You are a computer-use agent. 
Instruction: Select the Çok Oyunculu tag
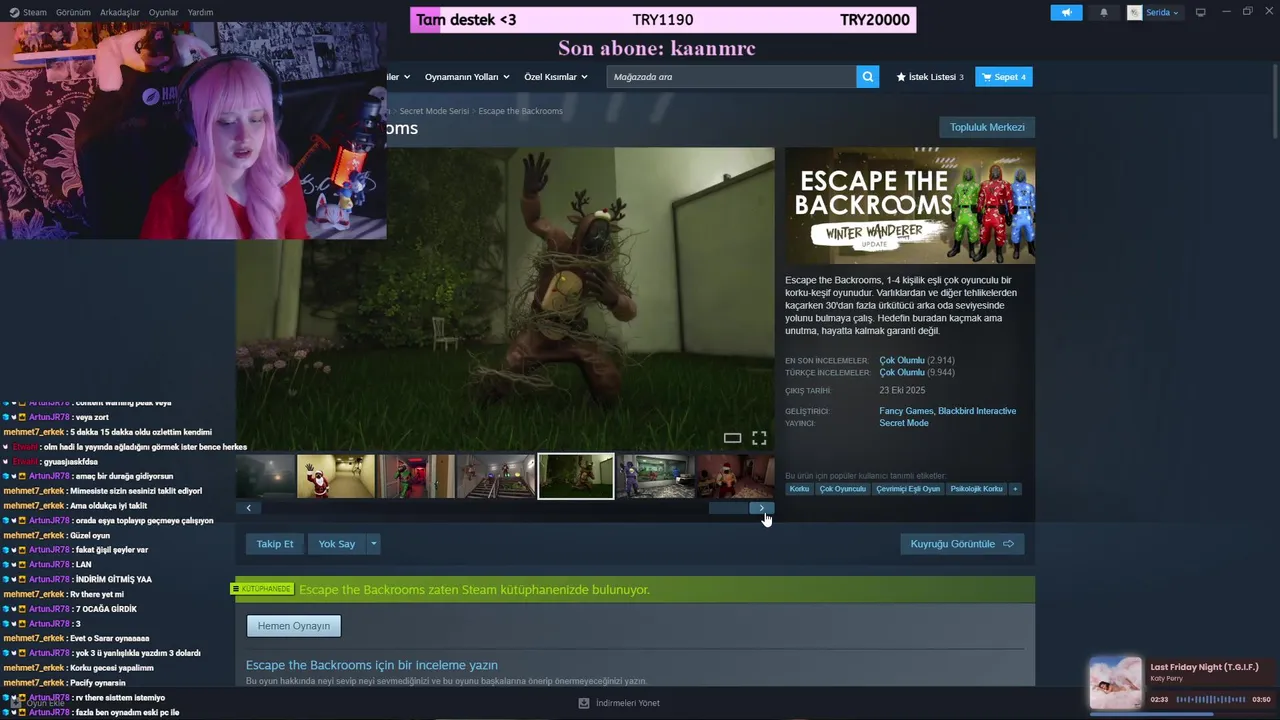843,489
